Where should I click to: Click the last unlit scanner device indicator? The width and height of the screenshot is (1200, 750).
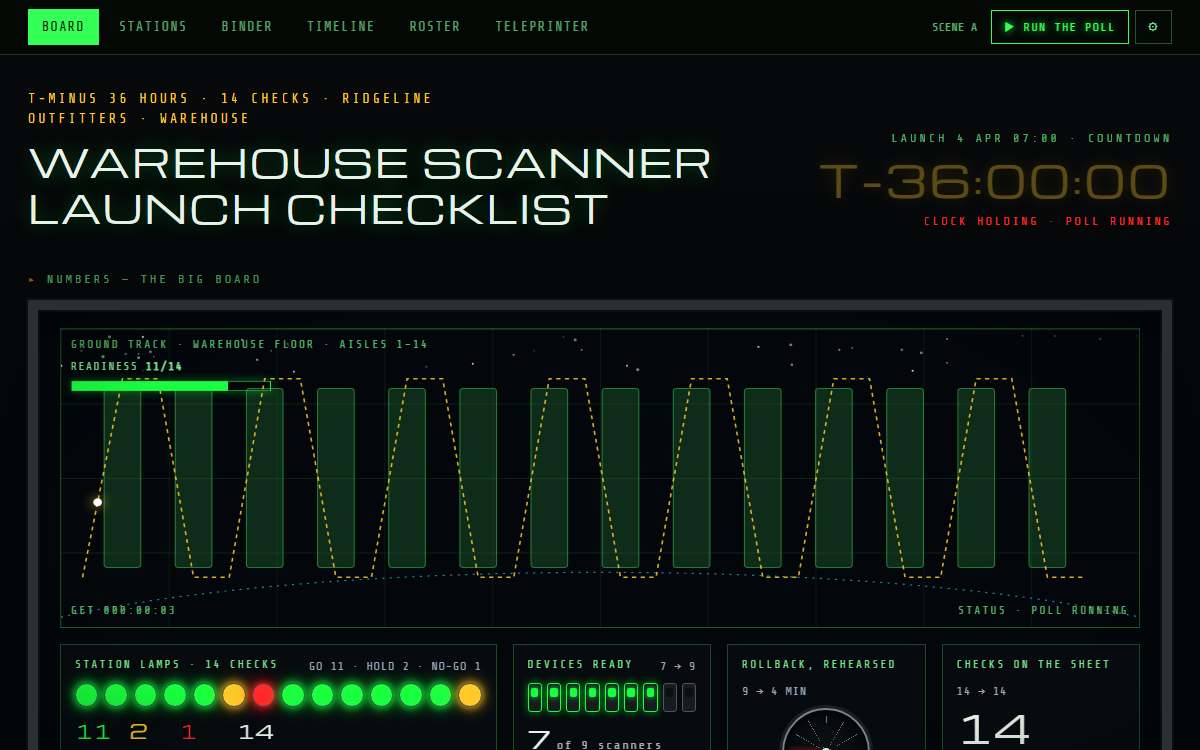[689, 697]
